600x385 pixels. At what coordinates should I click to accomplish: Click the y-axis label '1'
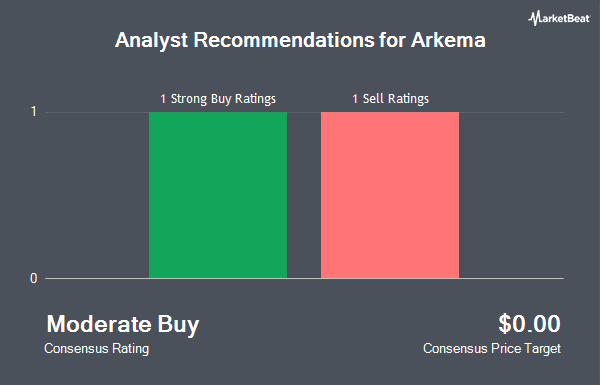pos(34,112)
